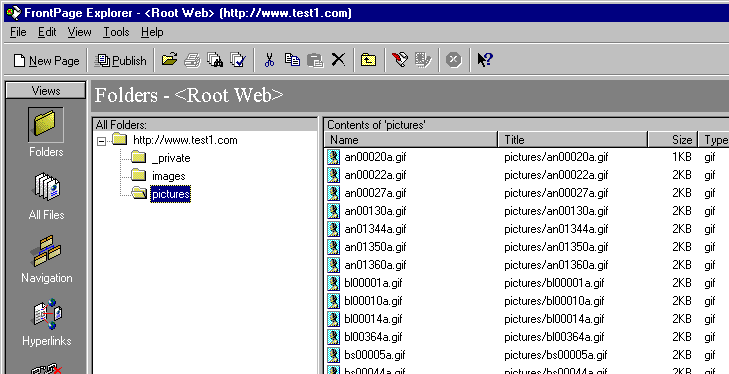Click the 1KB size of an00020a.gif
This screenshot has width=729, height=374.
click(682, 157)
